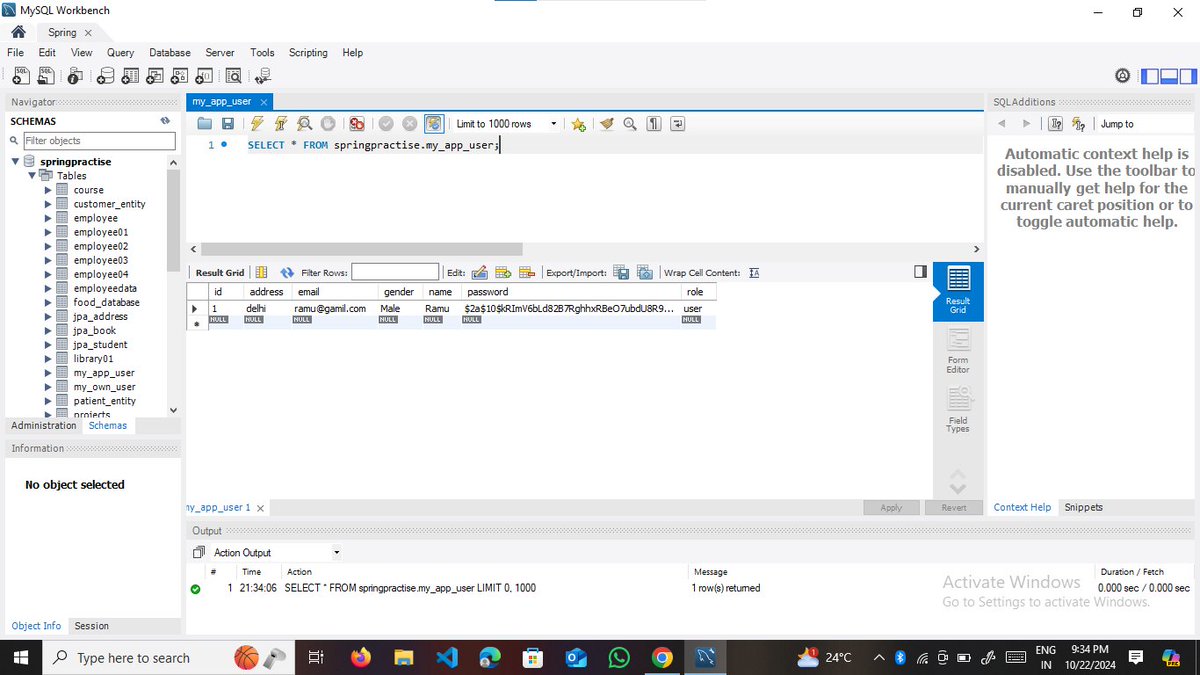Expand the course table node
1200x675 pixels.
48,190
